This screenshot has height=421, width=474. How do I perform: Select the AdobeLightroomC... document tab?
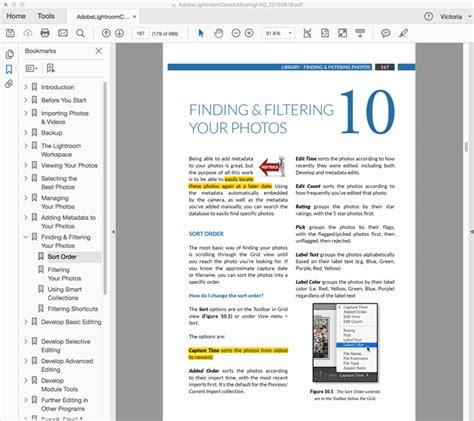(x=102, y=17)
